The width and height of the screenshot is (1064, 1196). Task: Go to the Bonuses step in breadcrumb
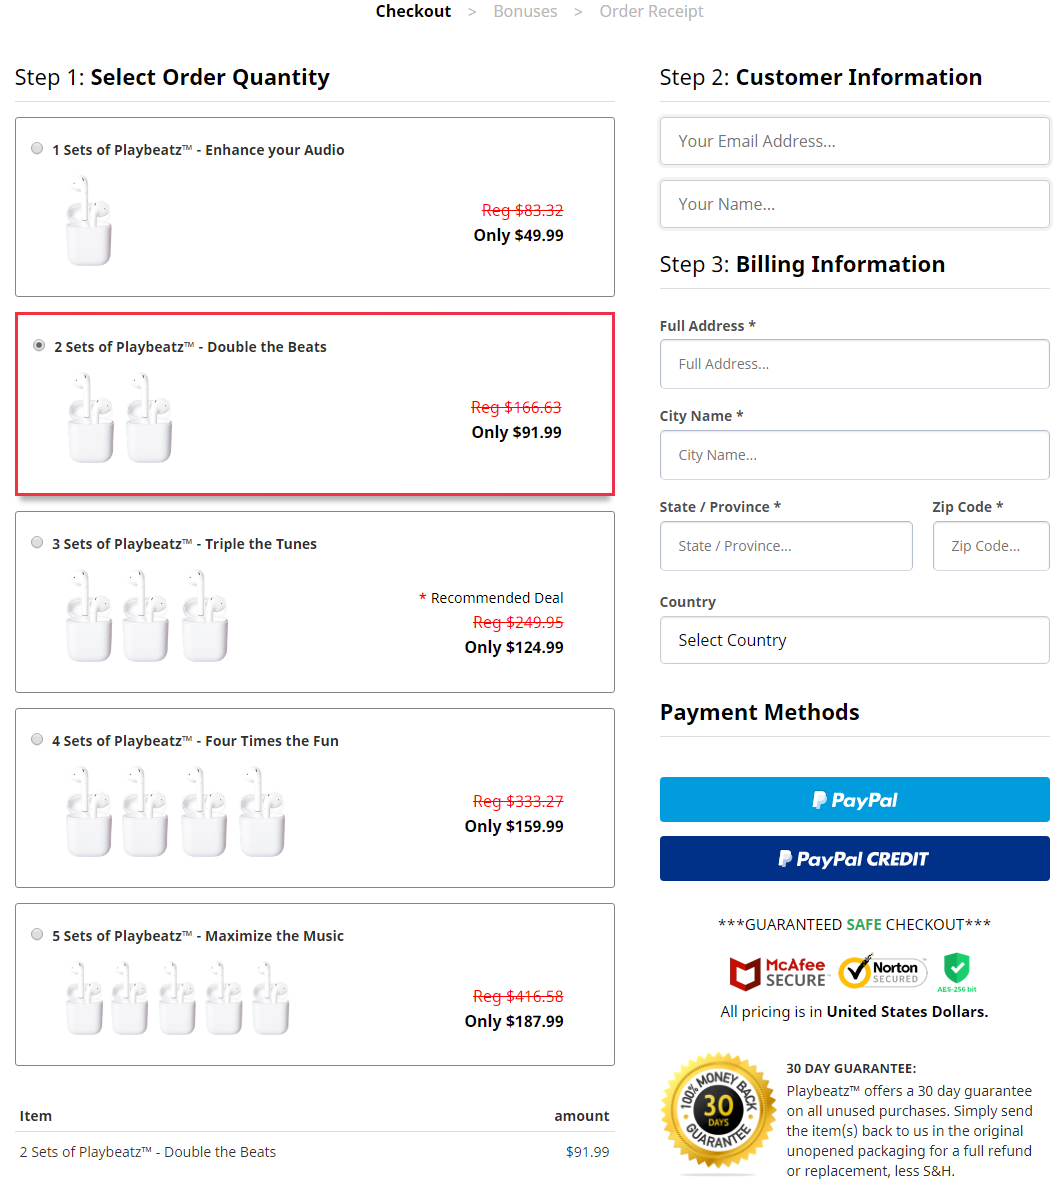525,11
